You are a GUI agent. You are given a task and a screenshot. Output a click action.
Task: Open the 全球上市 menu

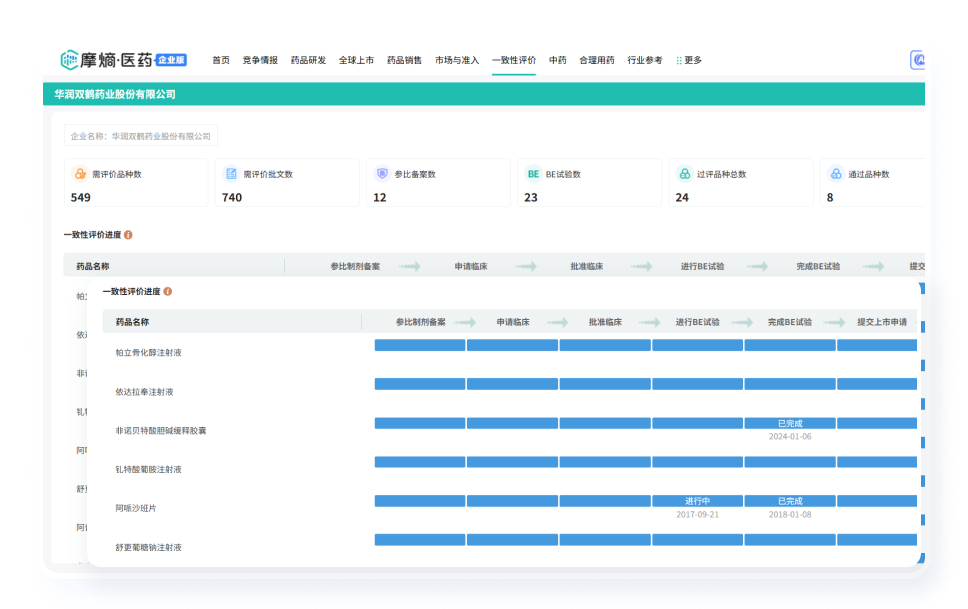click(356, 60)
